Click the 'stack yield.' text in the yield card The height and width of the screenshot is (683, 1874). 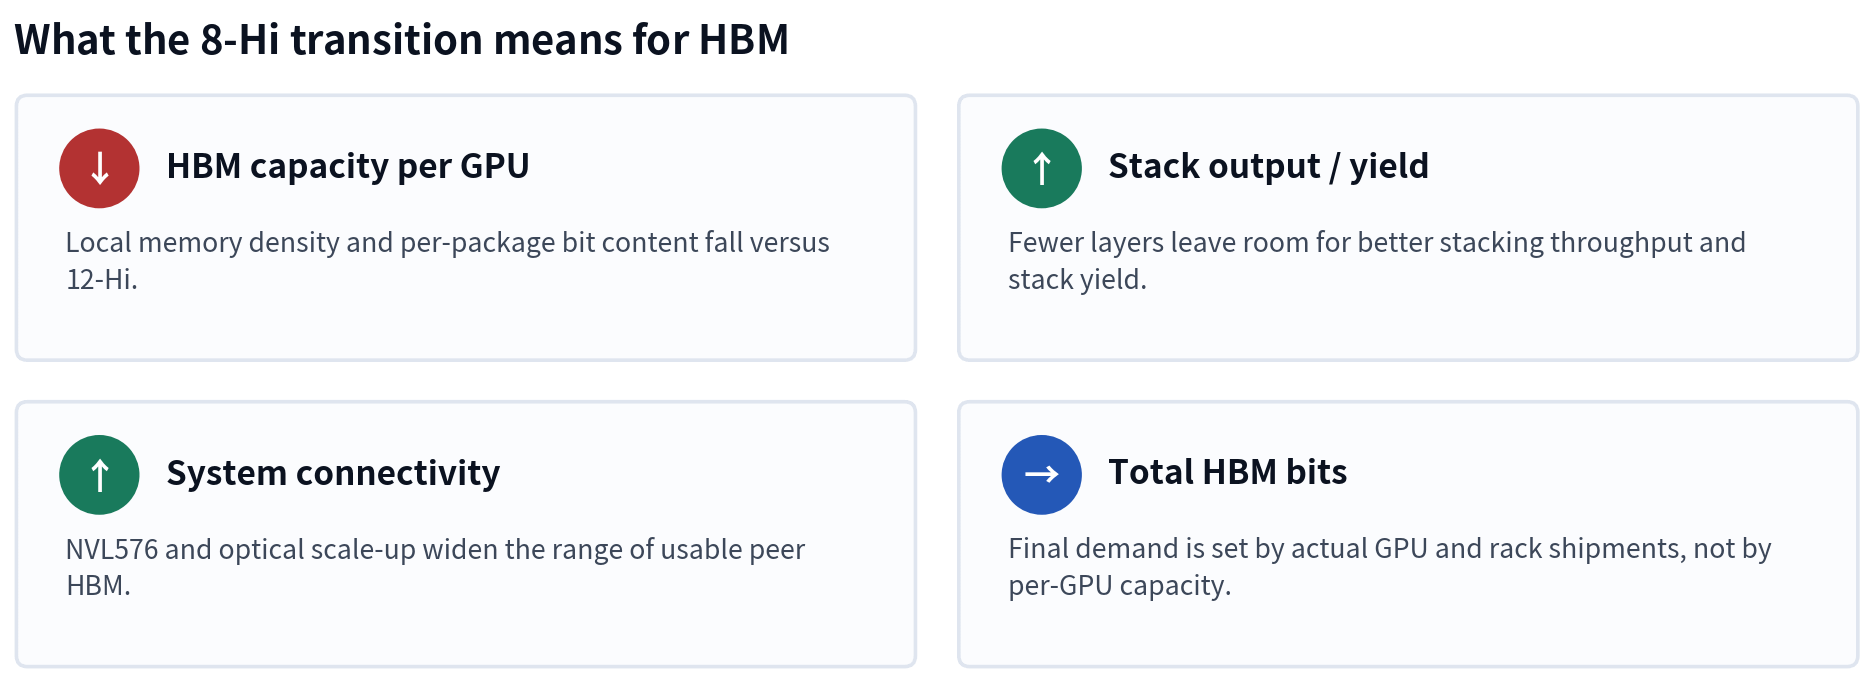[1077, 279]
